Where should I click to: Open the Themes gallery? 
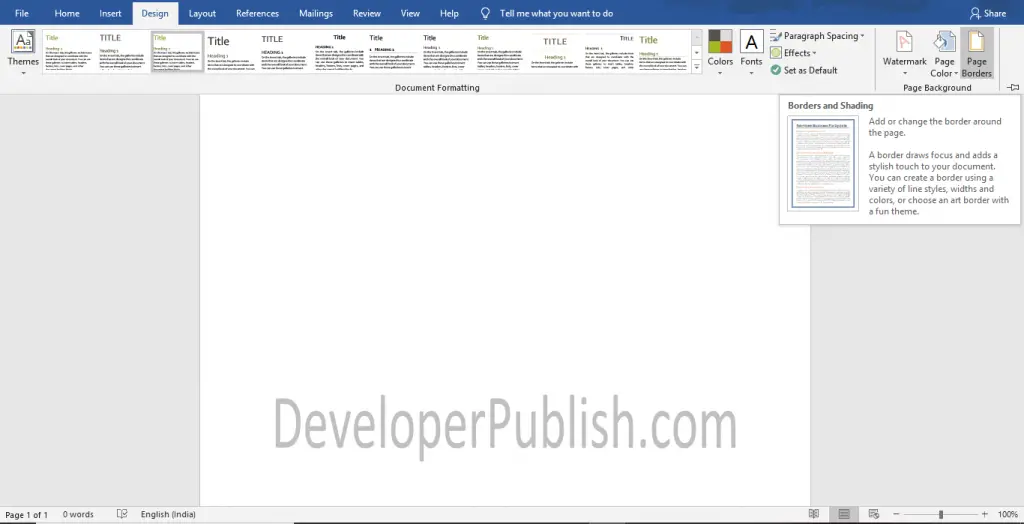[x=23, y=51]
